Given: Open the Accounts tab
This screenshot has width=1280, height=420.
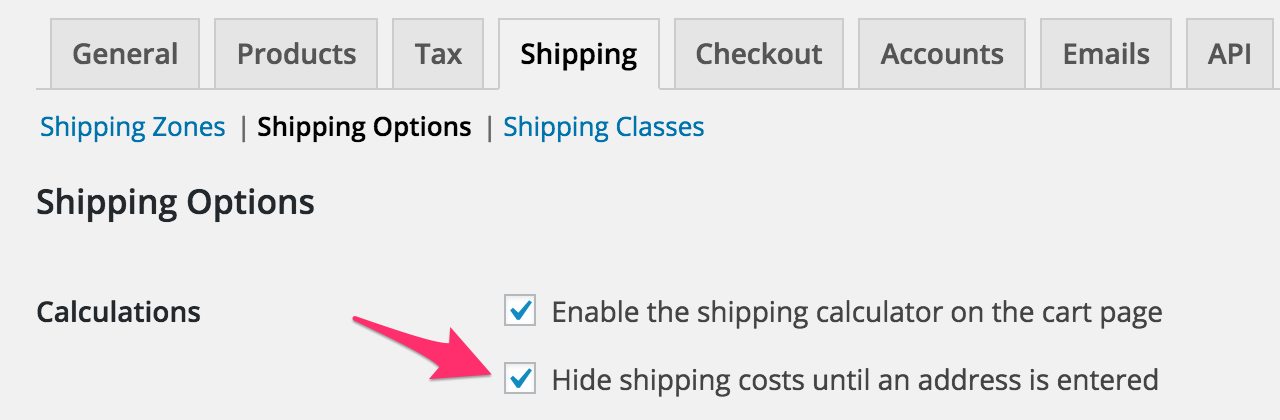Looking at the screenshot, I should point(942,53).
